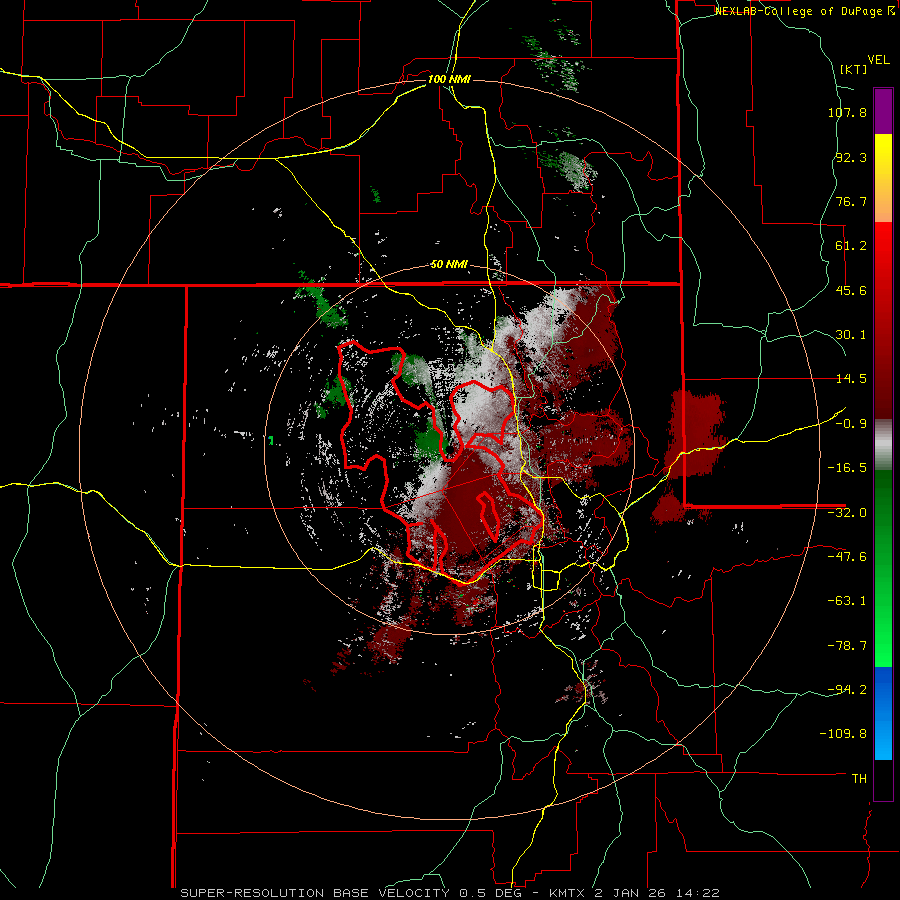Select the 61.2 legend value
The height and width of the screenshot is (900, 900).
pyautogui.click(x=851, y=246)
